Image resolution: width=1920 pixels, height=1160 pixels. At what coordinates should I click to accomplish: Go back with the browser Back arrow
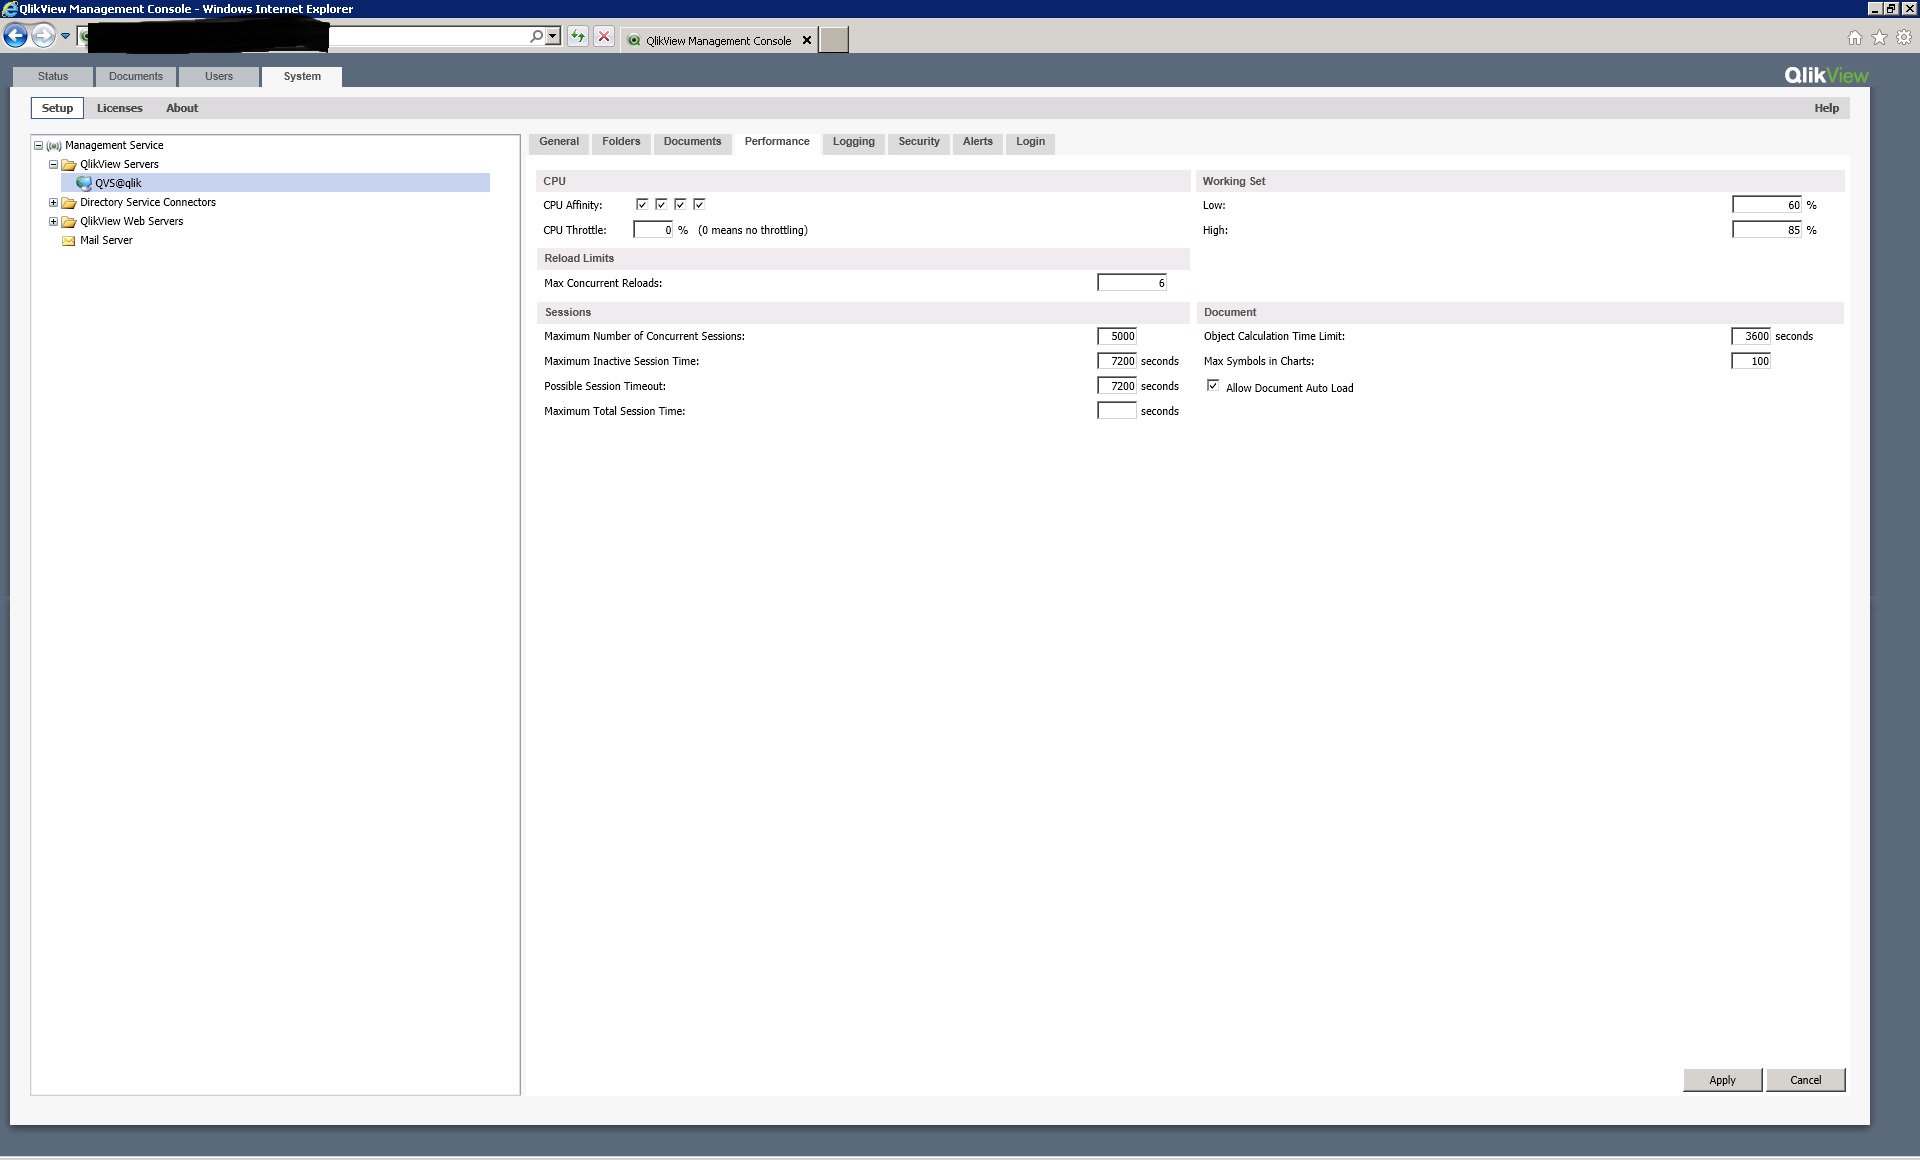pos(15,37)
